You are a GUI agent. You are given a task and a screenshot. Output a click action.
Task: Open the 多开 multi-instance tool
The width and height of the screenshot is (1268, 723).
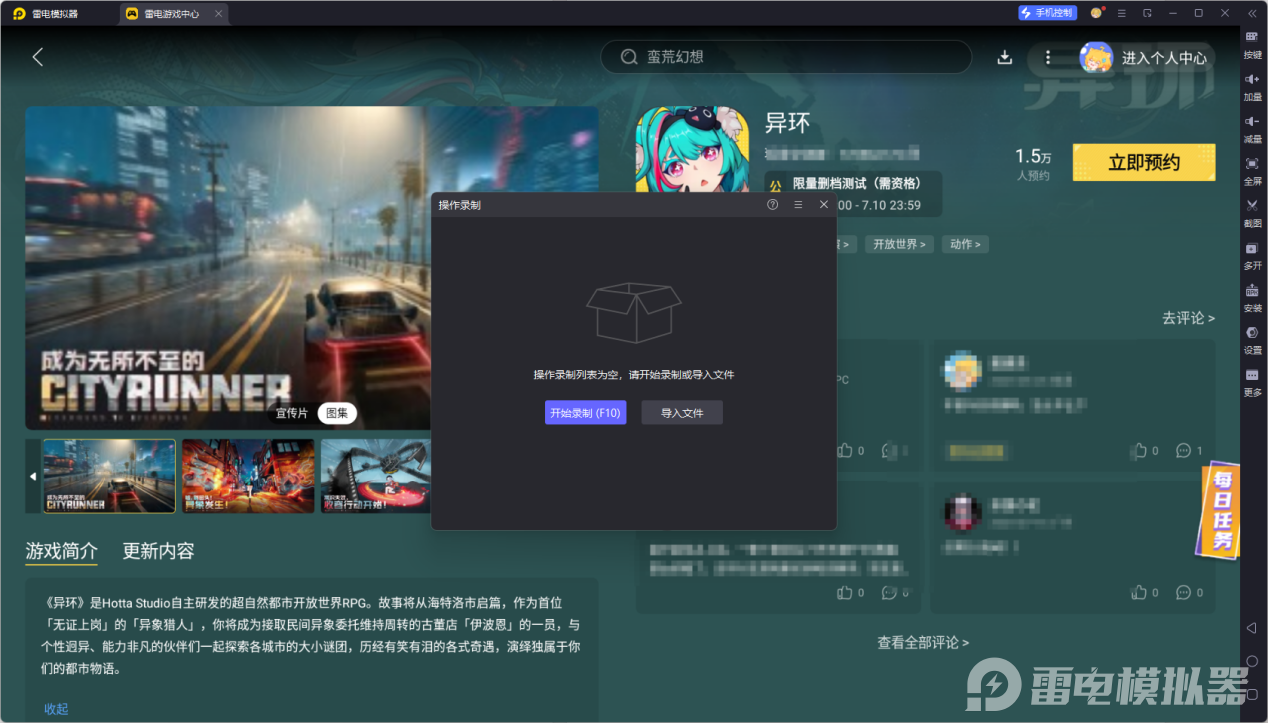(x=1252, y=255)
